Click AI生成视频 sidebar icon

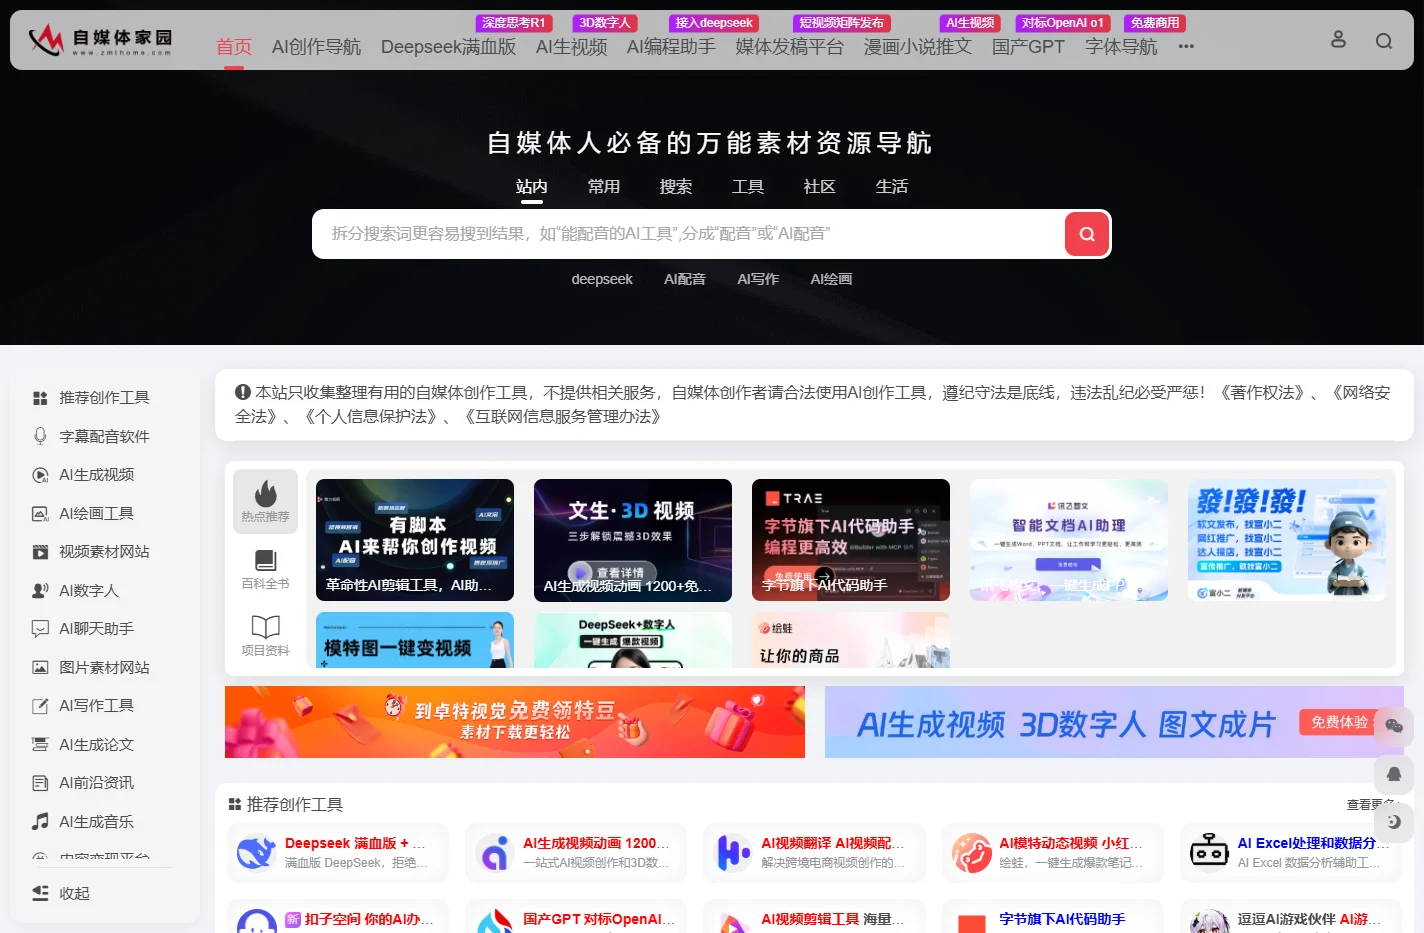point(40,475)
